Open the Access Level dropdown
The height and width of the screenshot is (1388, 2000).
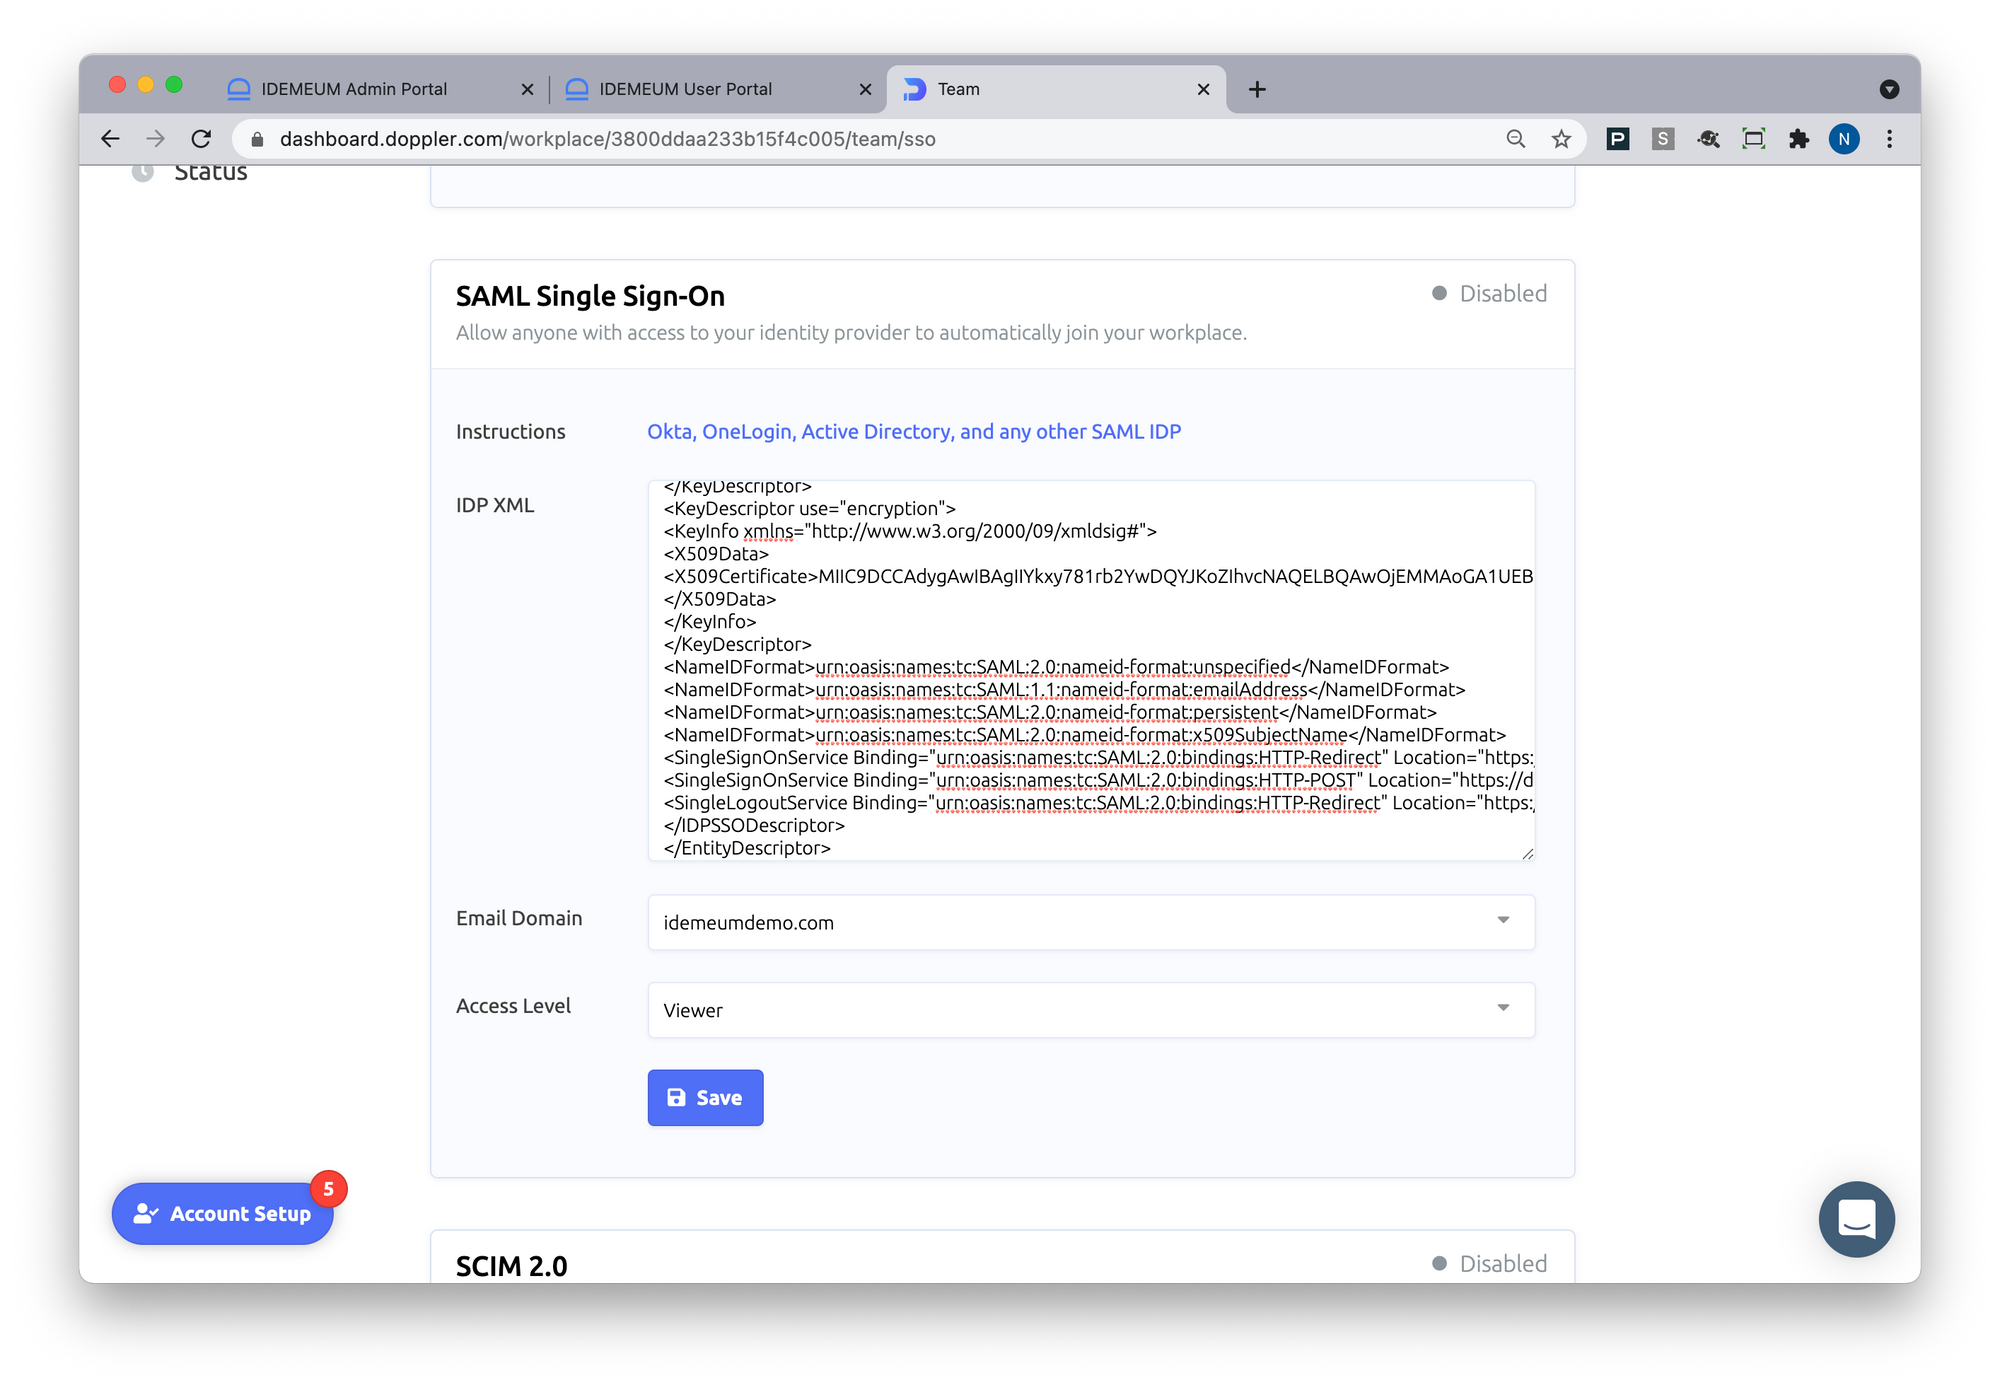[1091, 1010]
